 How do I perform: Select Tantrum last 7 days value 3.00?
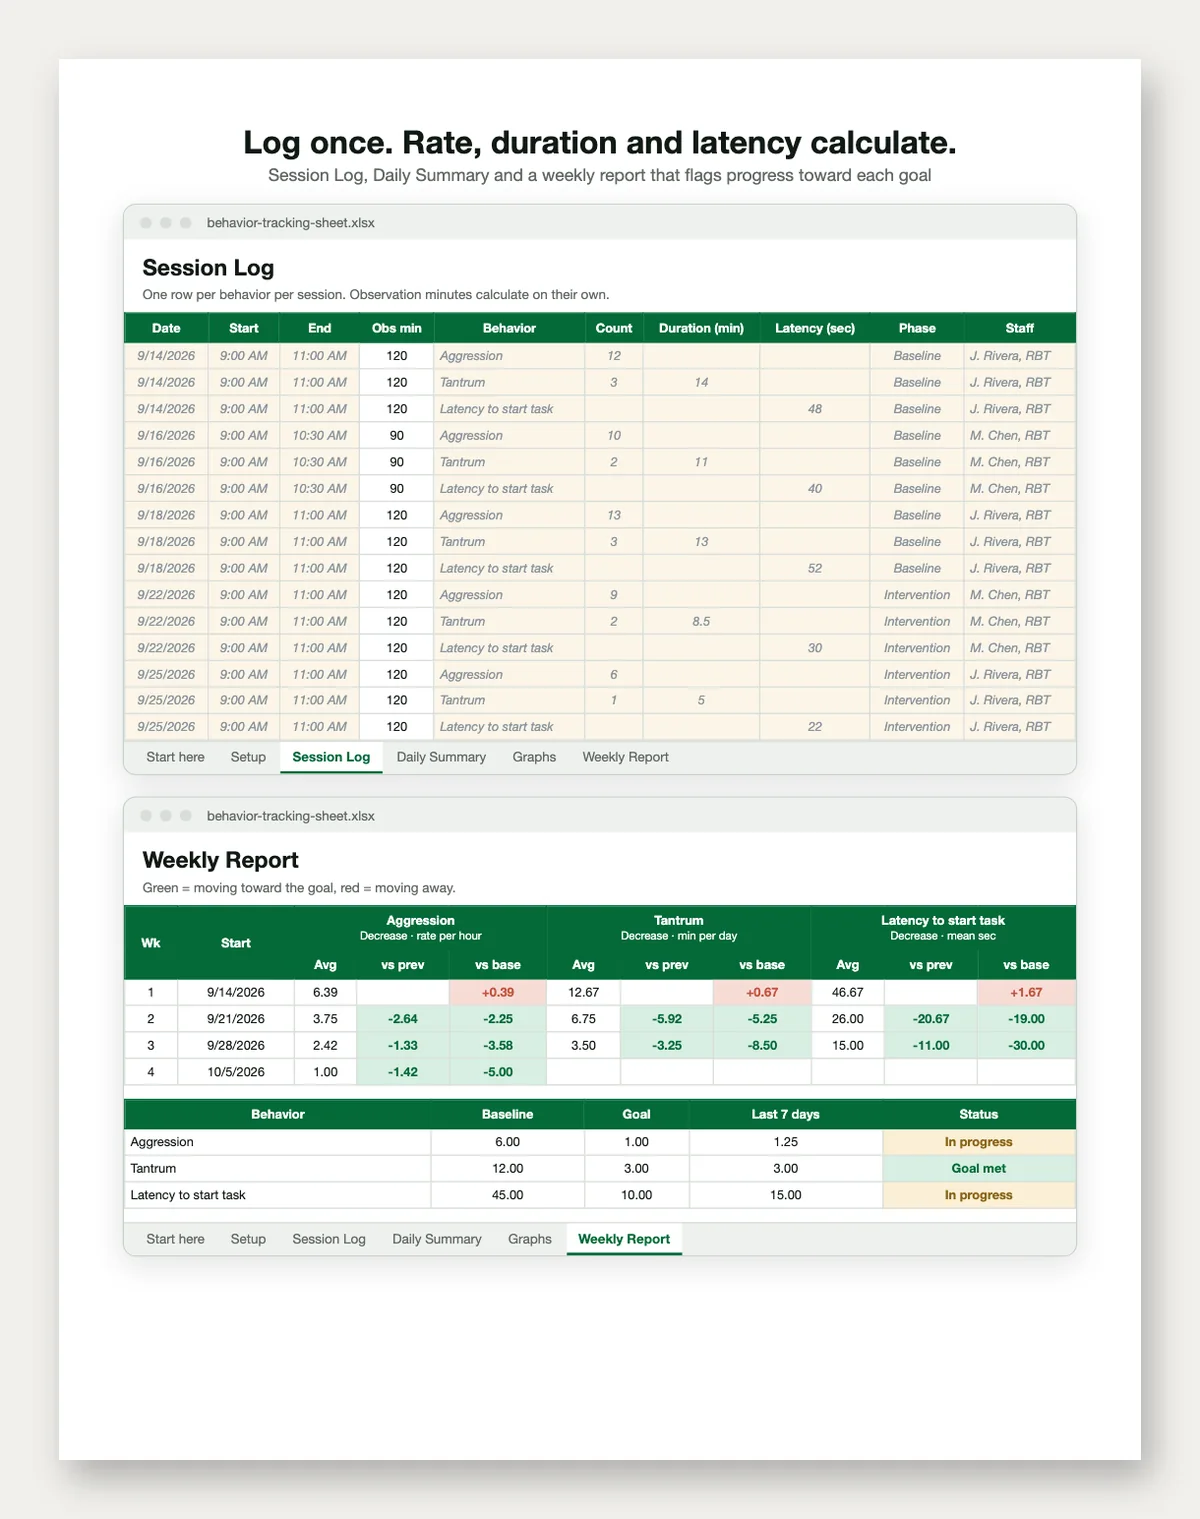(786, 1168)
